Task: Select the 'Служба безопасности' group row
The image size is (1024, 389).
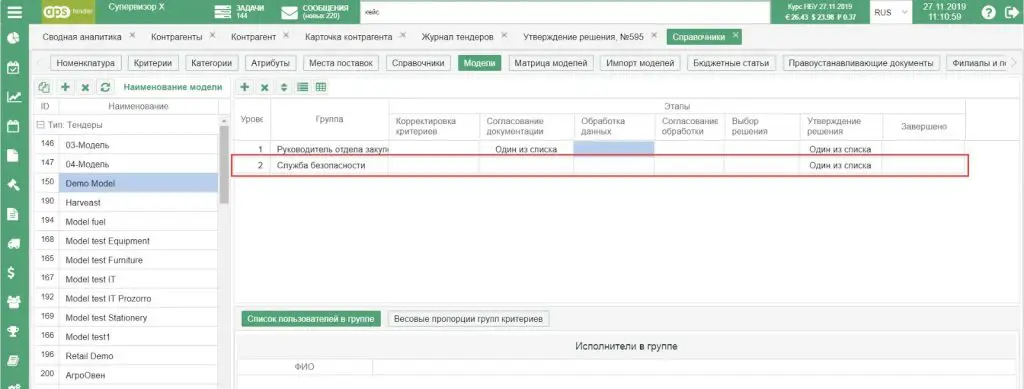Action: [x=600, y=166]
